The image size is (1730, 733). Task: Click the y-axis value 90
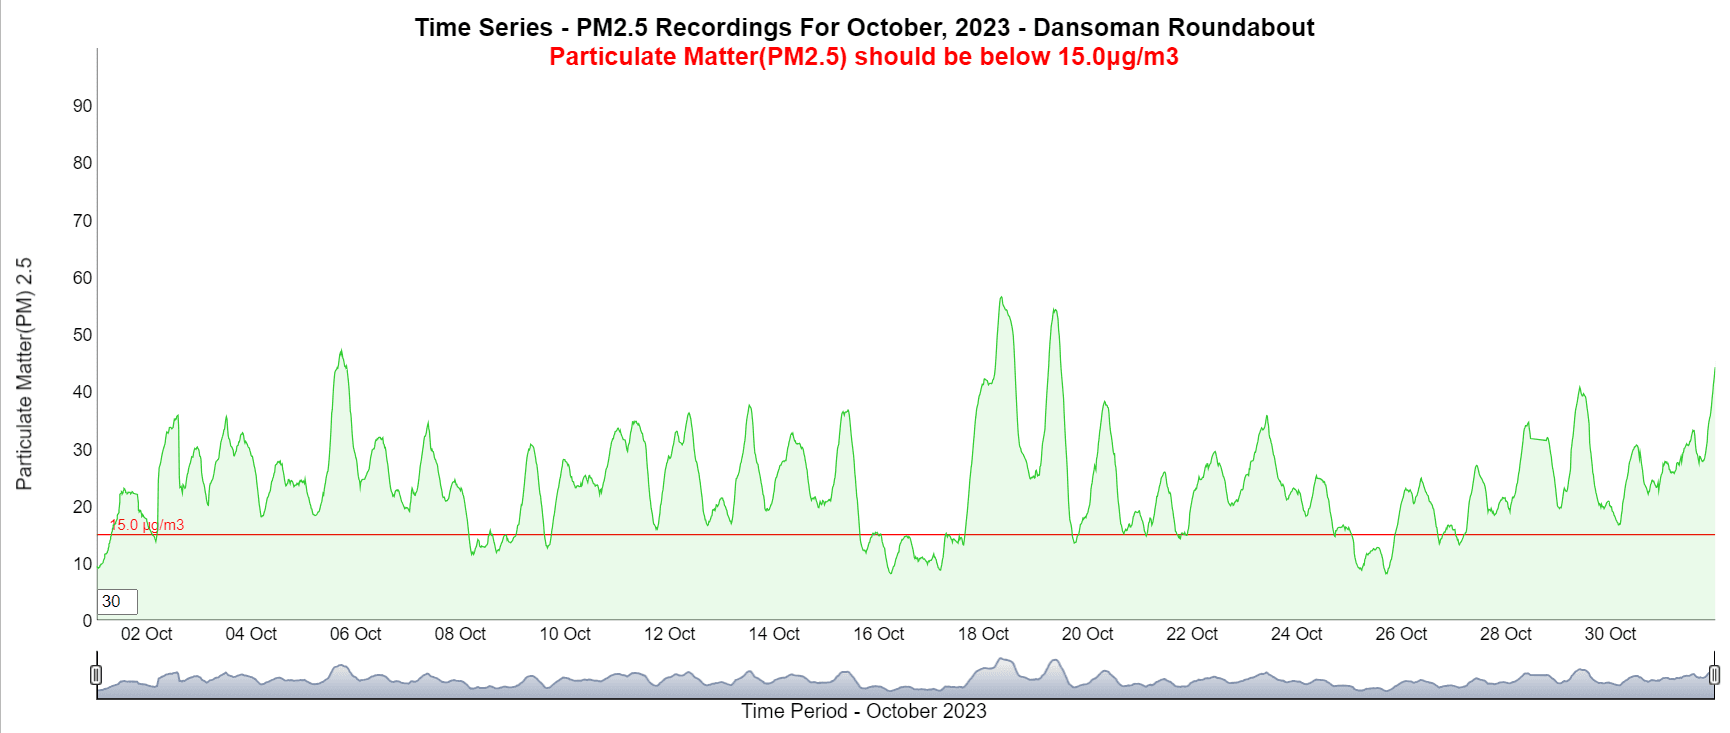[x=82, y=106]
